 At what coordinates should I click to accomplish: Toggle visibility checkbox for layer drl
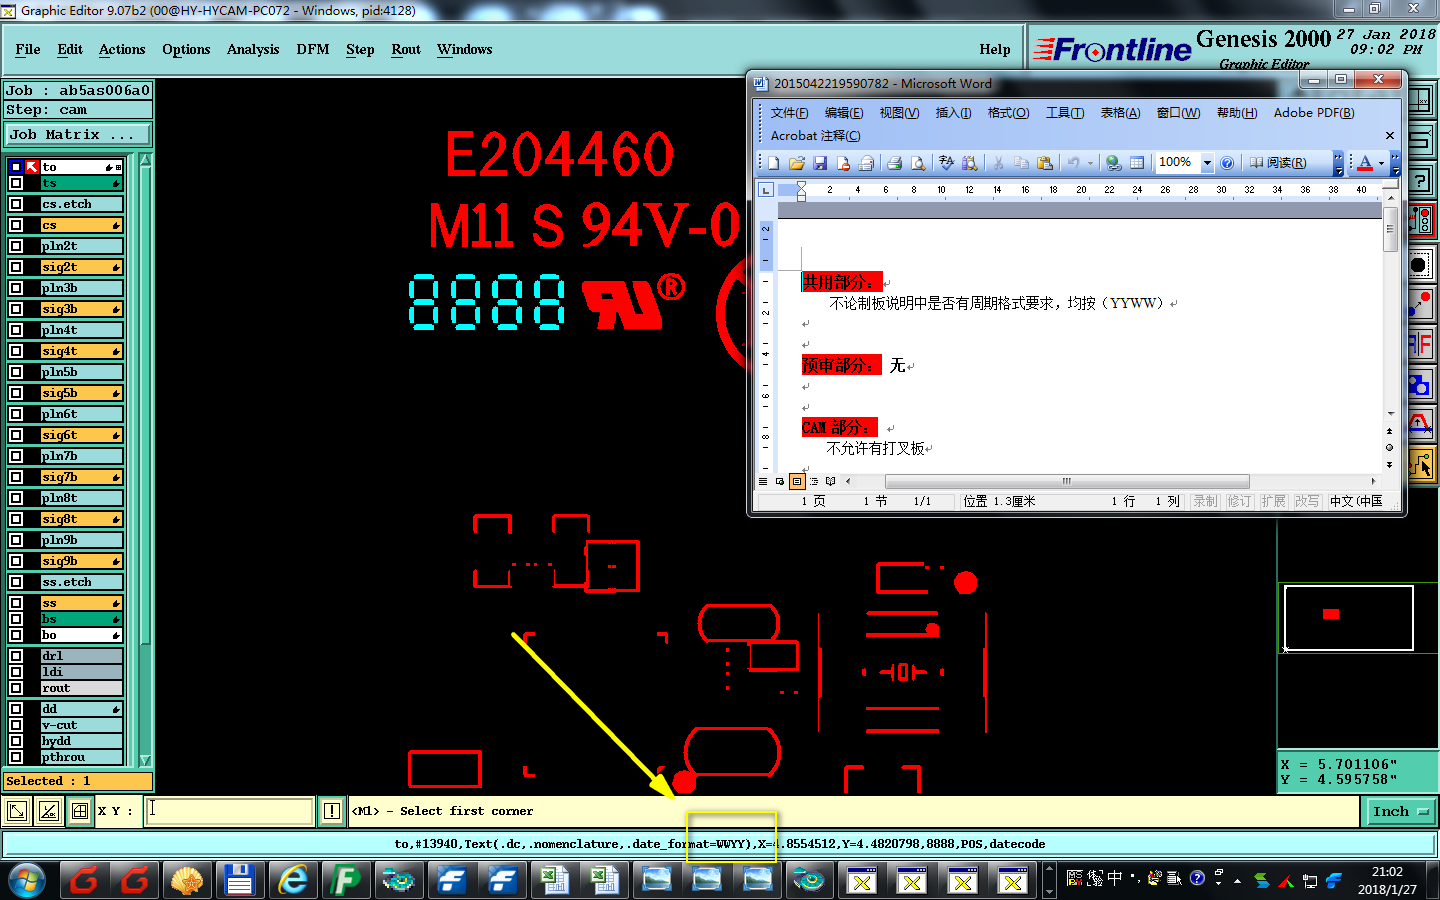16,656
